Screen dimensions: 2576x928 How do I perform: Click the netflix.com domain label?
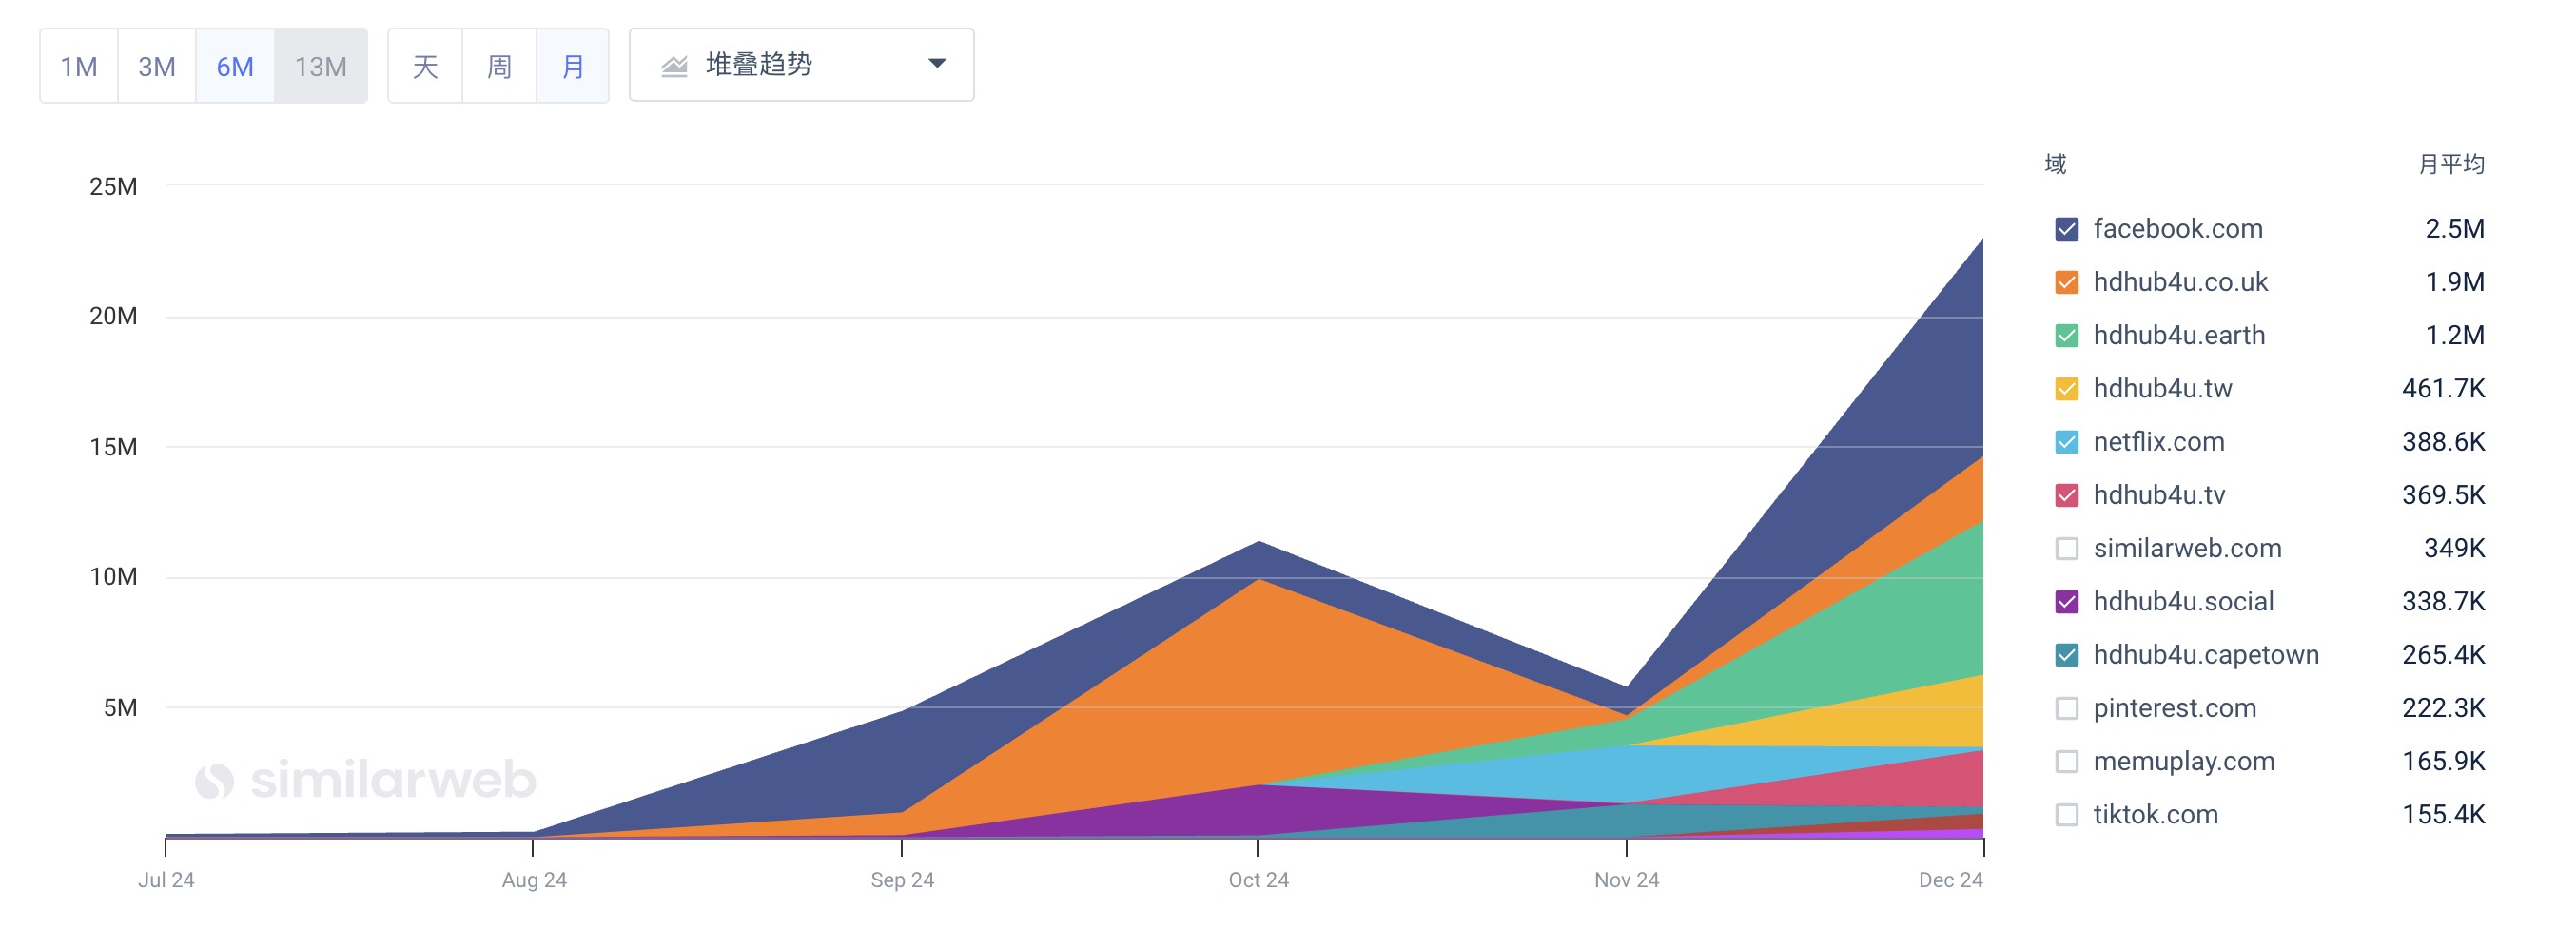coord(2159,442)
